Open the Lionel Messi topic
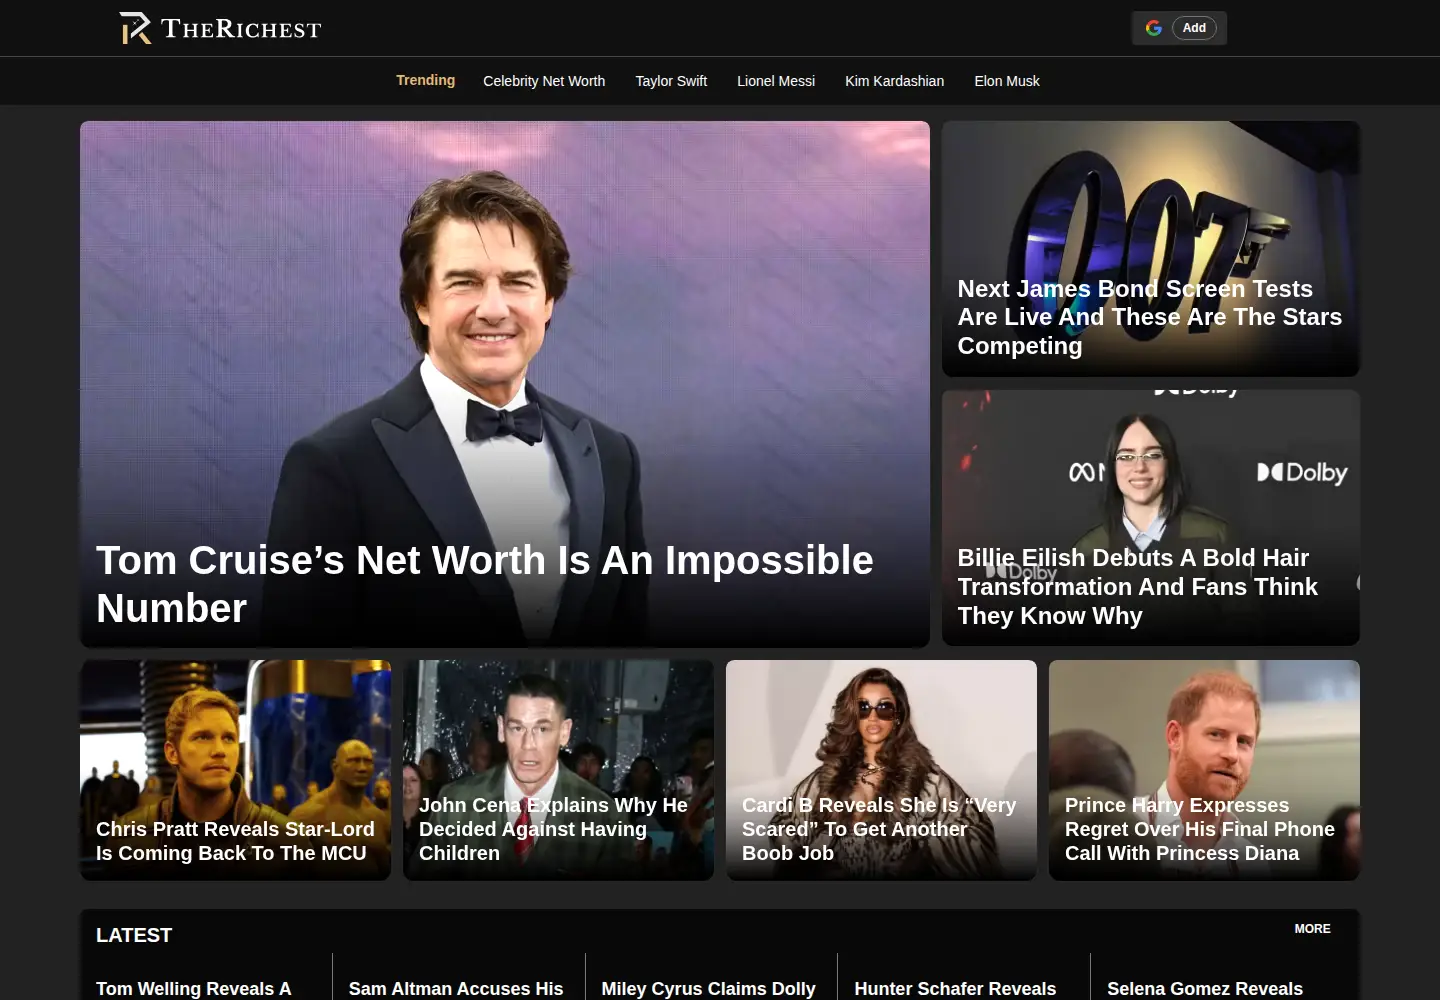 pos(776,81)
